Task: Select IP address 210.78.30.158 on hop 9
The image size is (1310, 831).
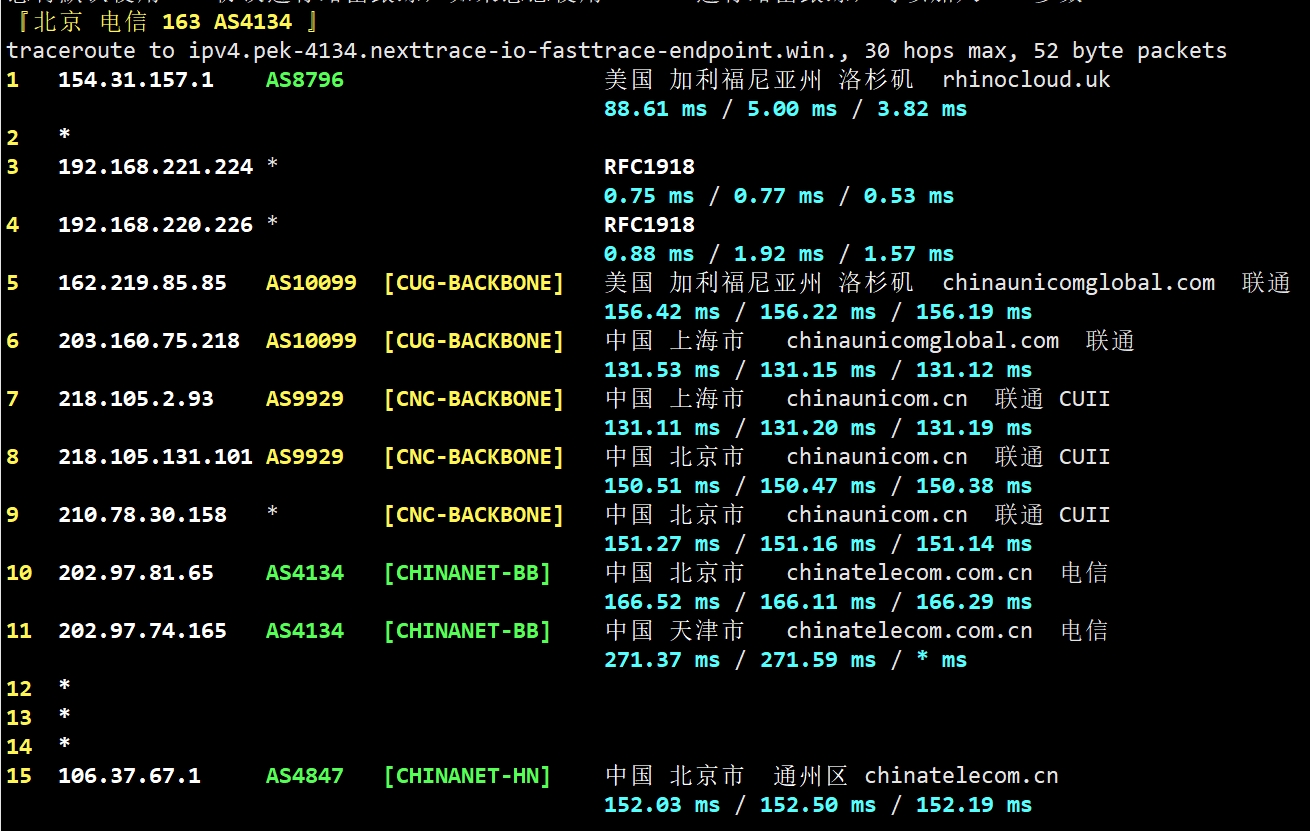Action: [x=142, y=515]
